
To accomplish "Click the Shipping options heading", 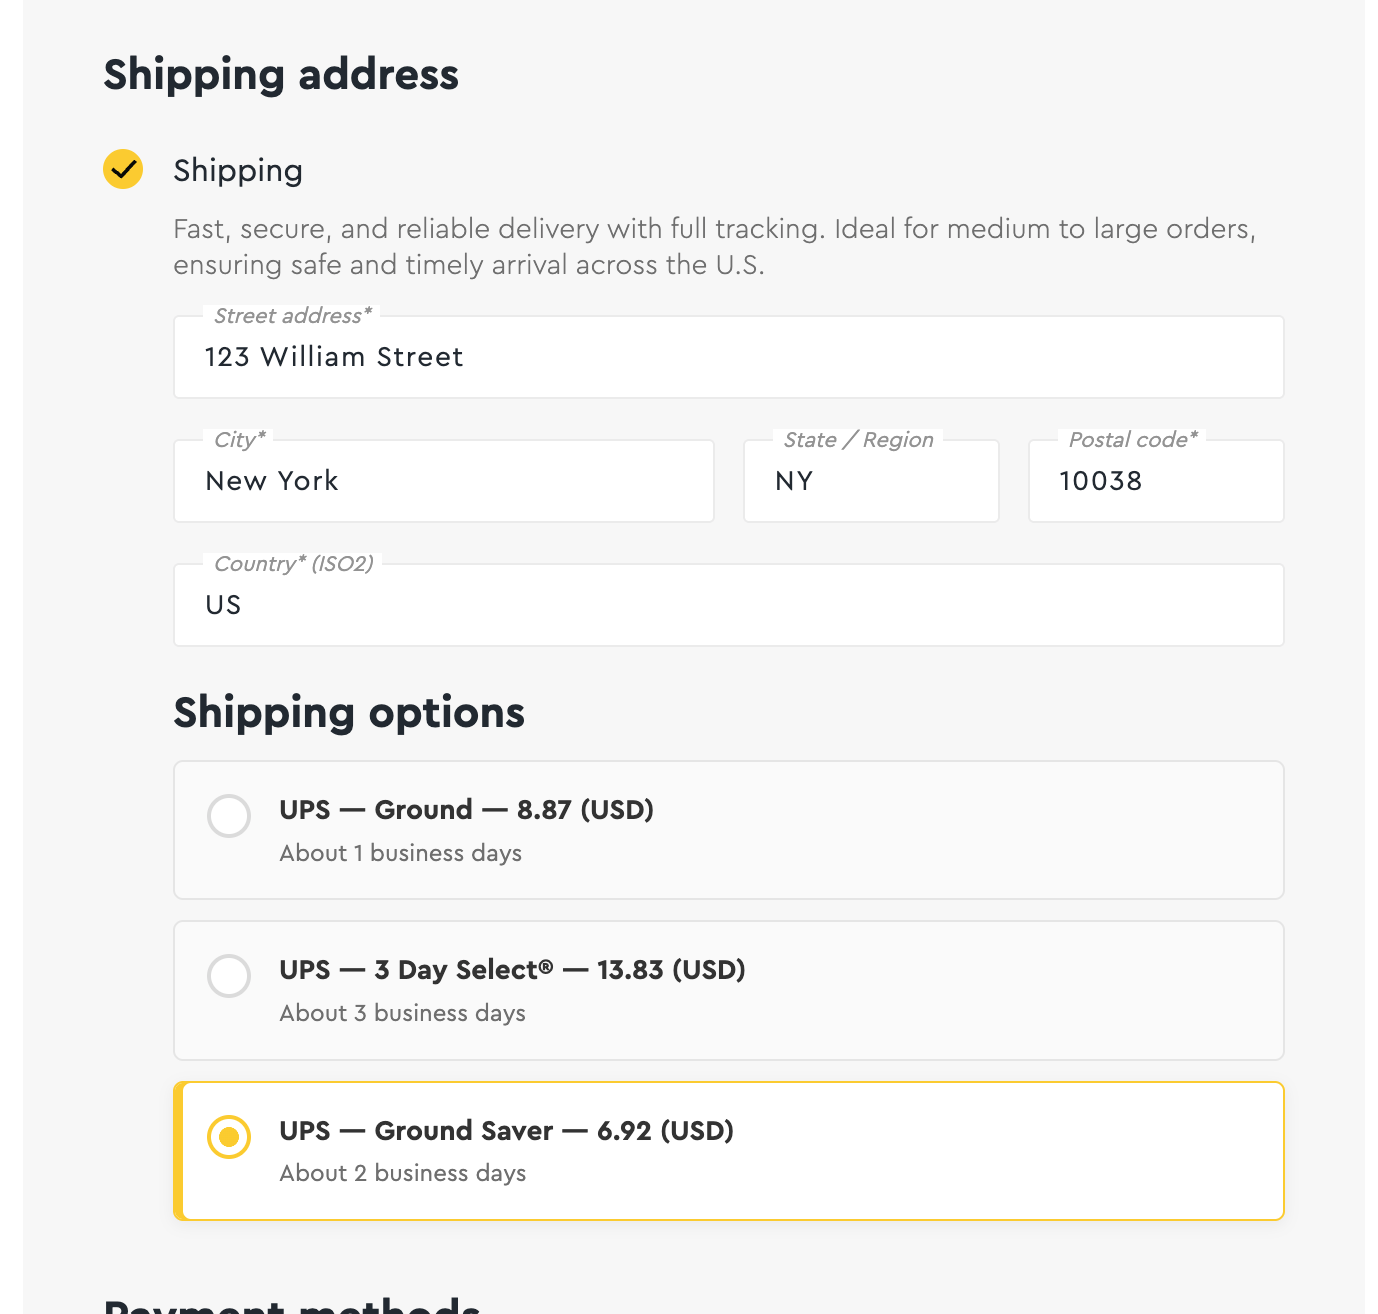I will pos(349,713).
